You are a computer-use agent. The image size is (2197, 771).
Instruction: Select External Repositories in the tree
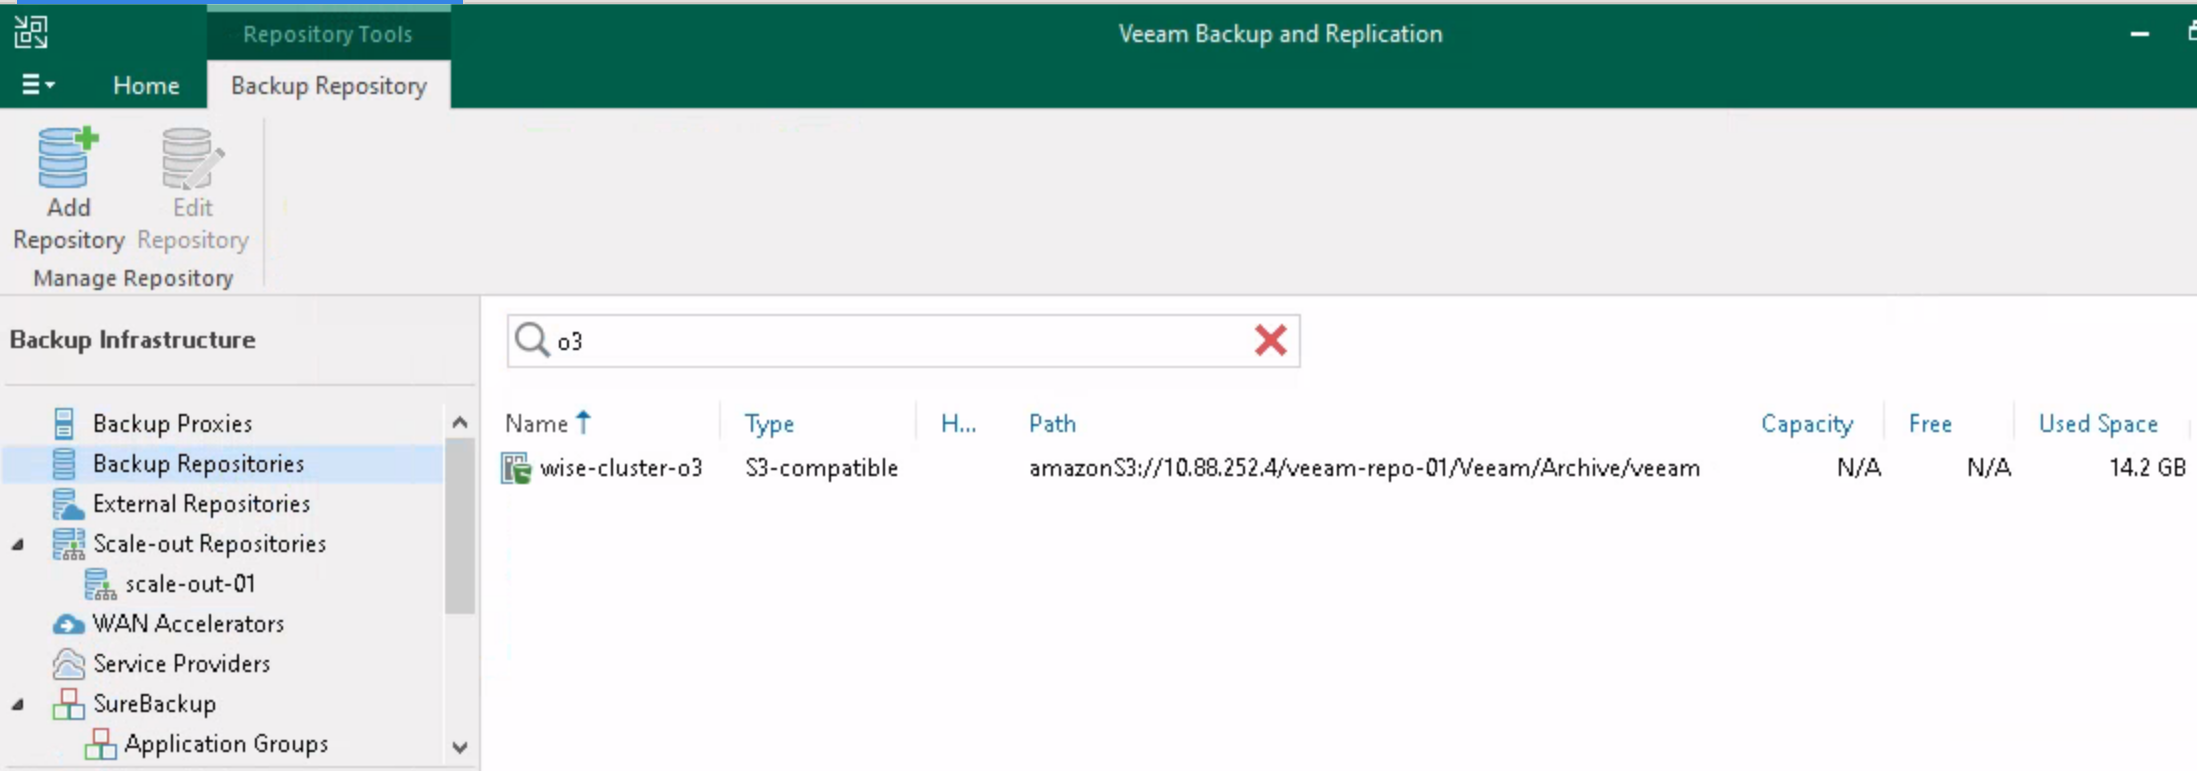click(201, 503)
